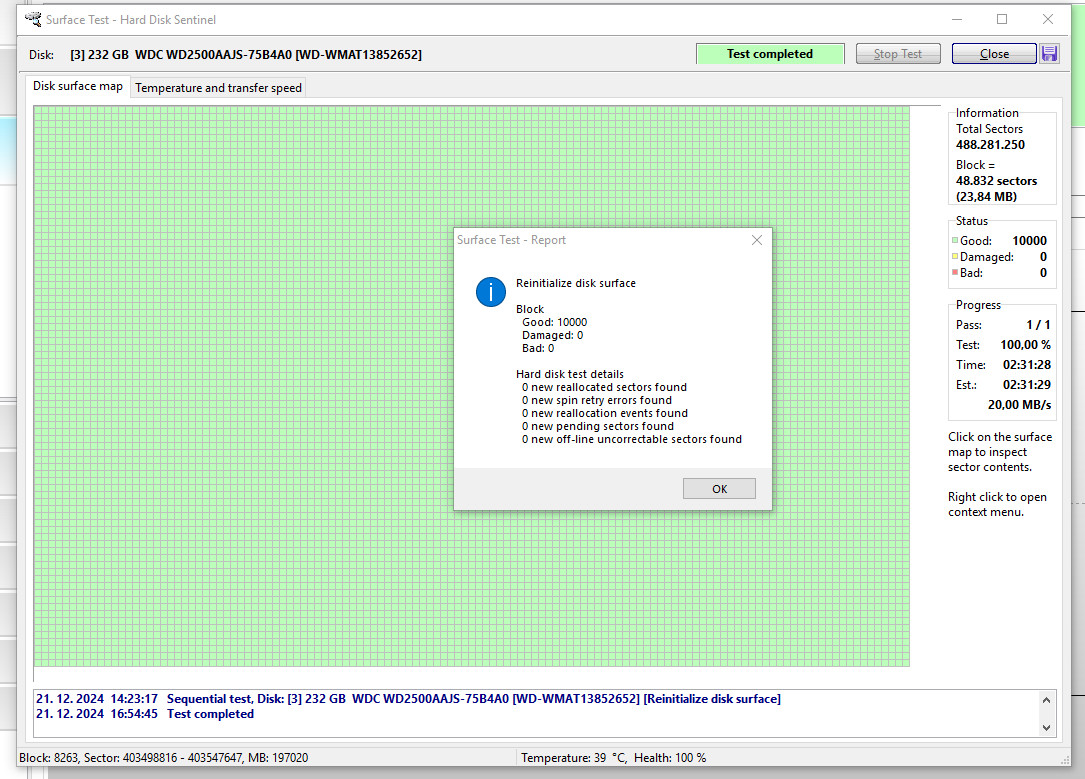
Task: Minimize the Surface Test window
Action: (x=956, y=19)
